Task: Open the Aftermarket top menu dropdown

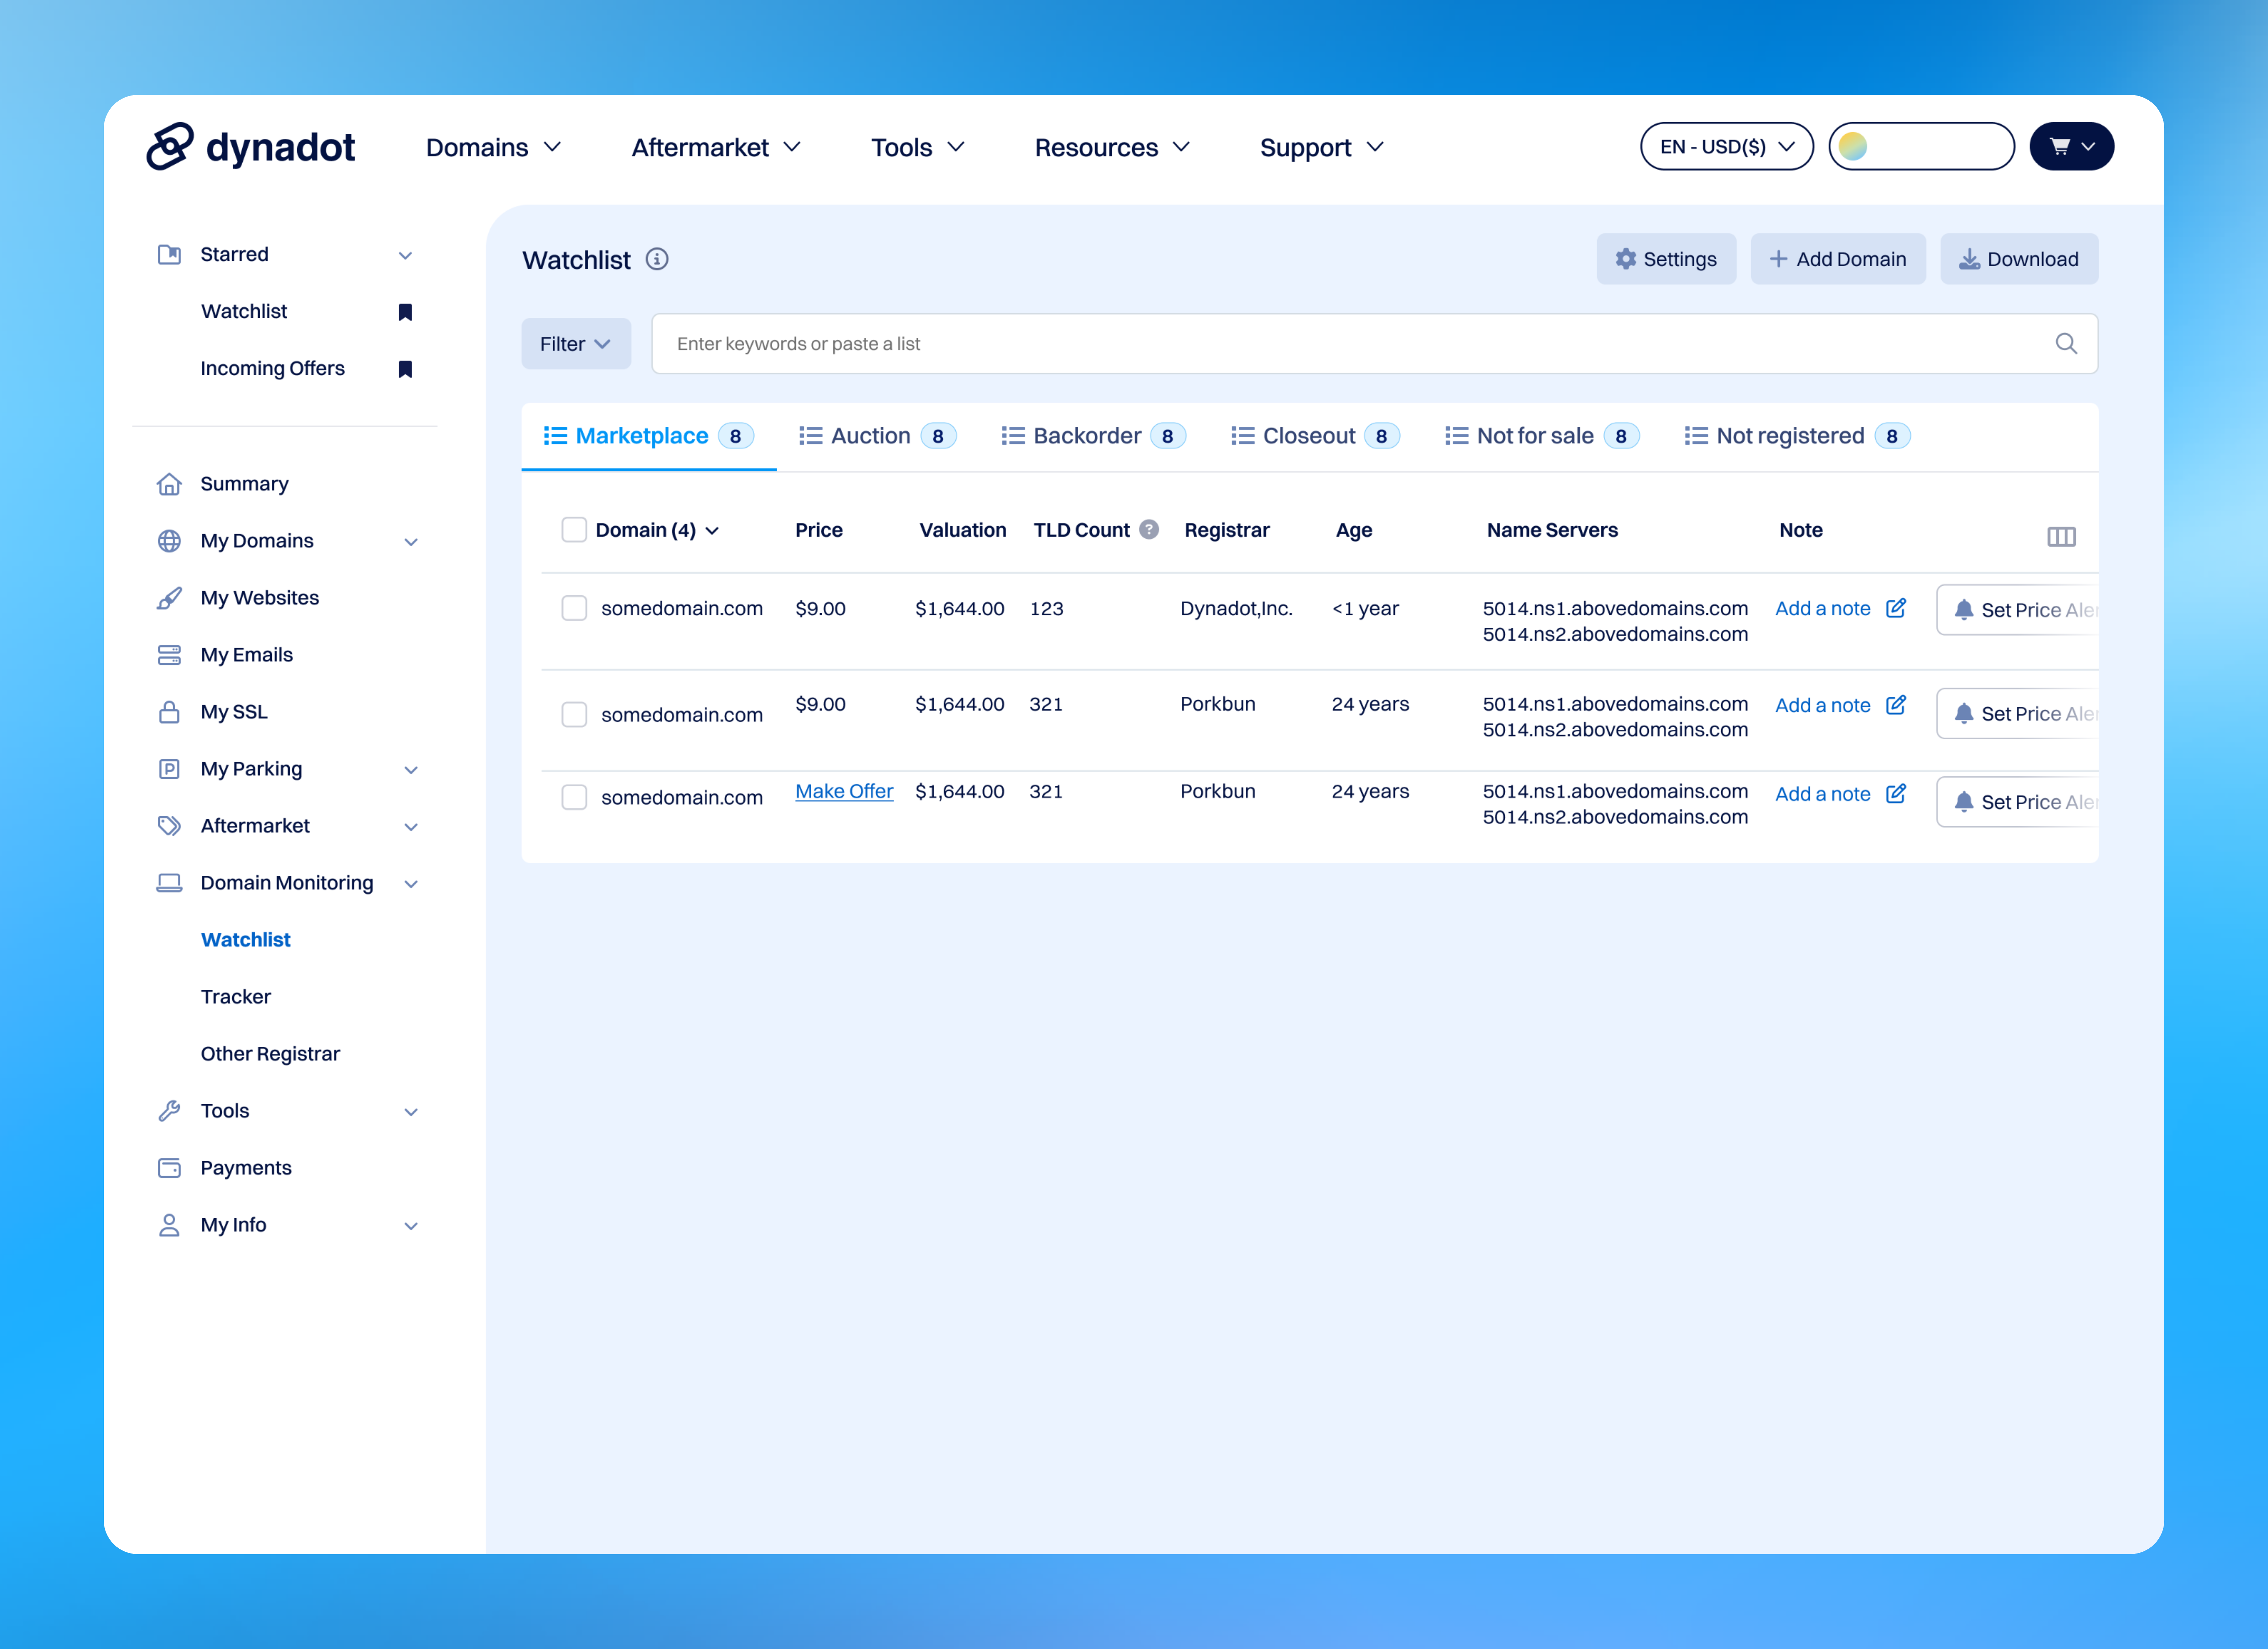Action: (716, 147)
